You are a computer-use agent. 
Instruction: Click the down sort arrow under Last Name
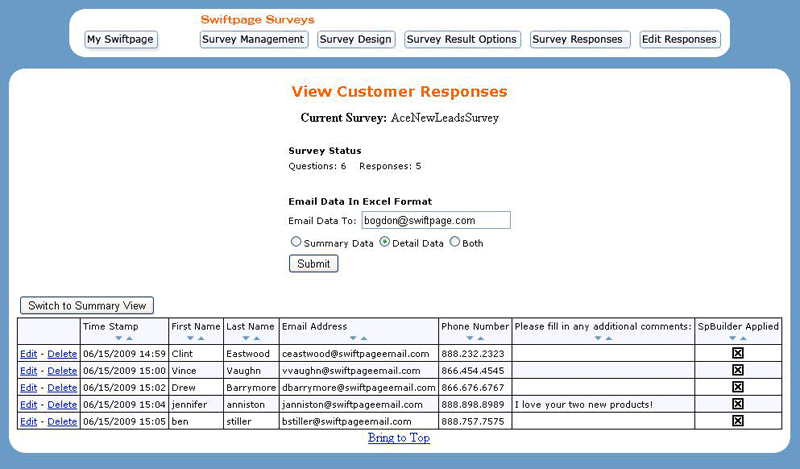(246, 338)
